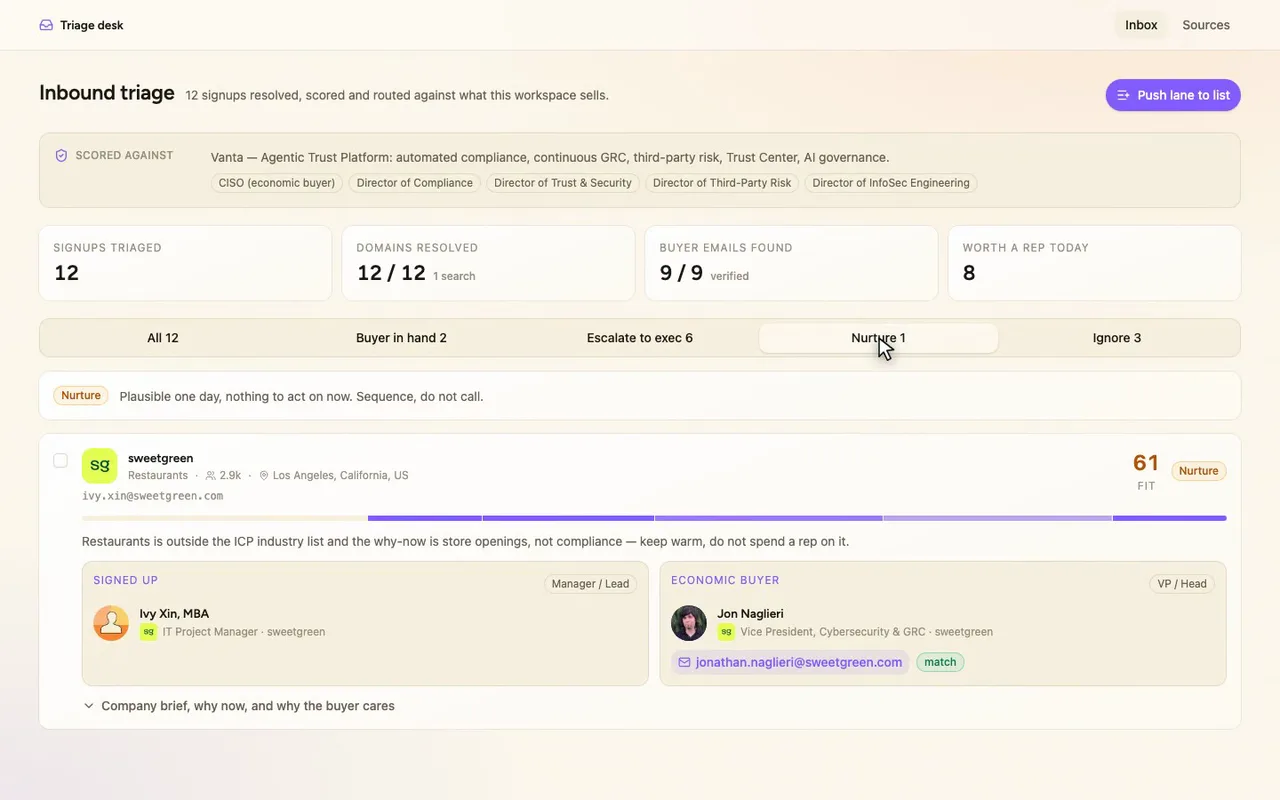Viewport: 1280px width, 800px height.
Task: Open the Escalate to exec 6 lane
Action: [640, 338]
